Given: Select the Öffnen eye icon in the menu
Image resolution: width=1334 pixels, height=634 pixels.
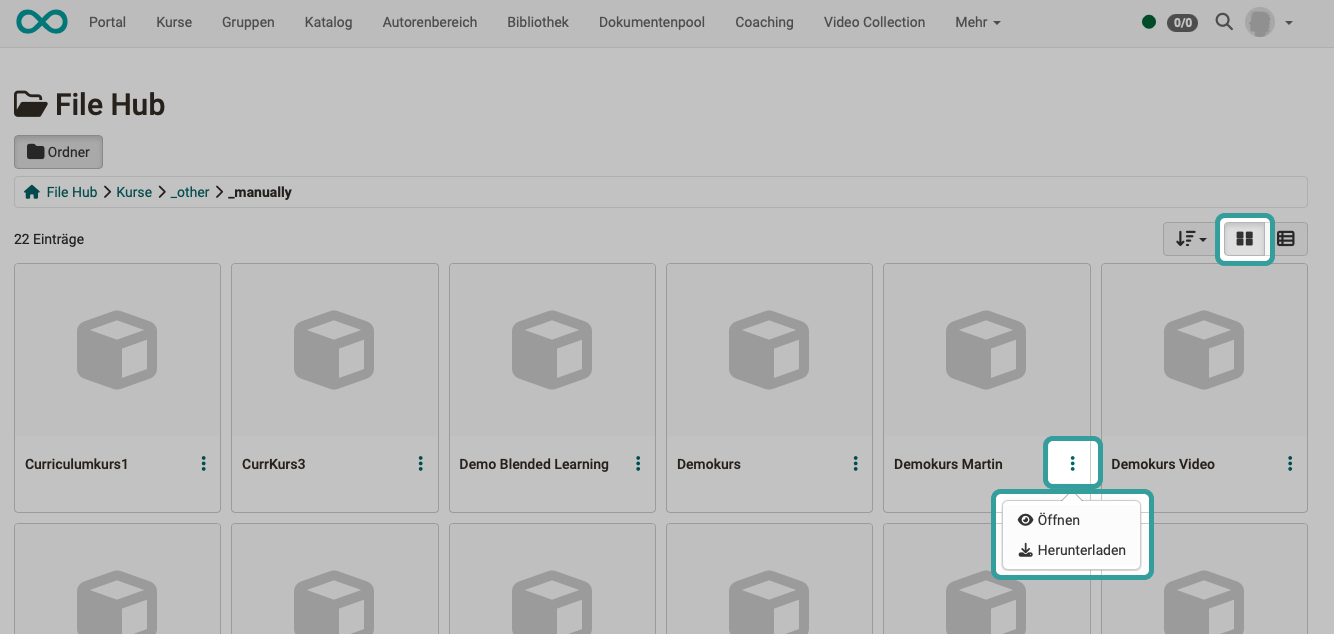Looking at the screenshot, I should [1024, 519].
